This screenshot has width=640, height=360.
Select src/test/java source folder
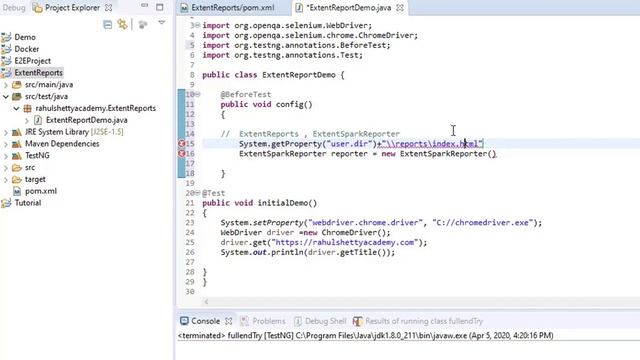[x=46, y=97]
